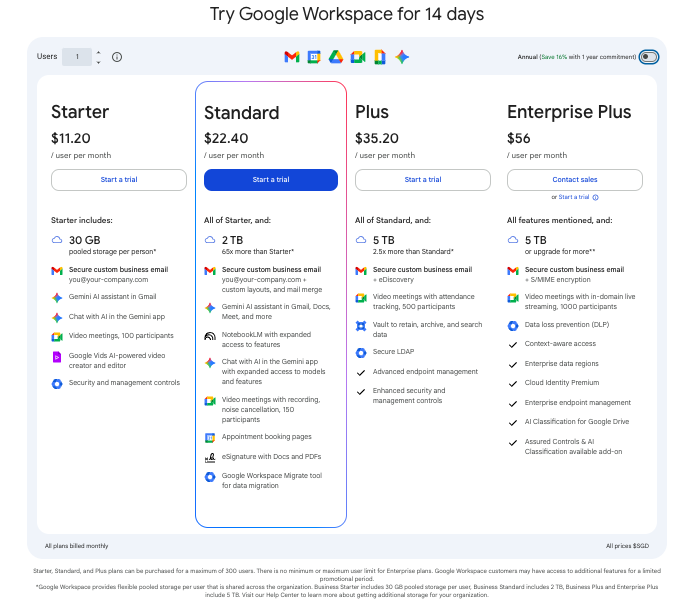Click 'Enhanced security and management controls' text
Image resolution: width=688 pixels, height=601 pixels.
coord(409,396)
